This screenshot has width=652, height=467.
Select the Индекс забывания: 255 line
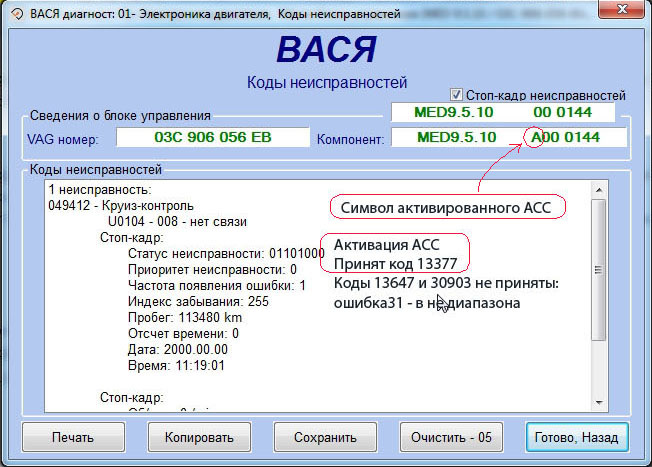click(198, 301)
